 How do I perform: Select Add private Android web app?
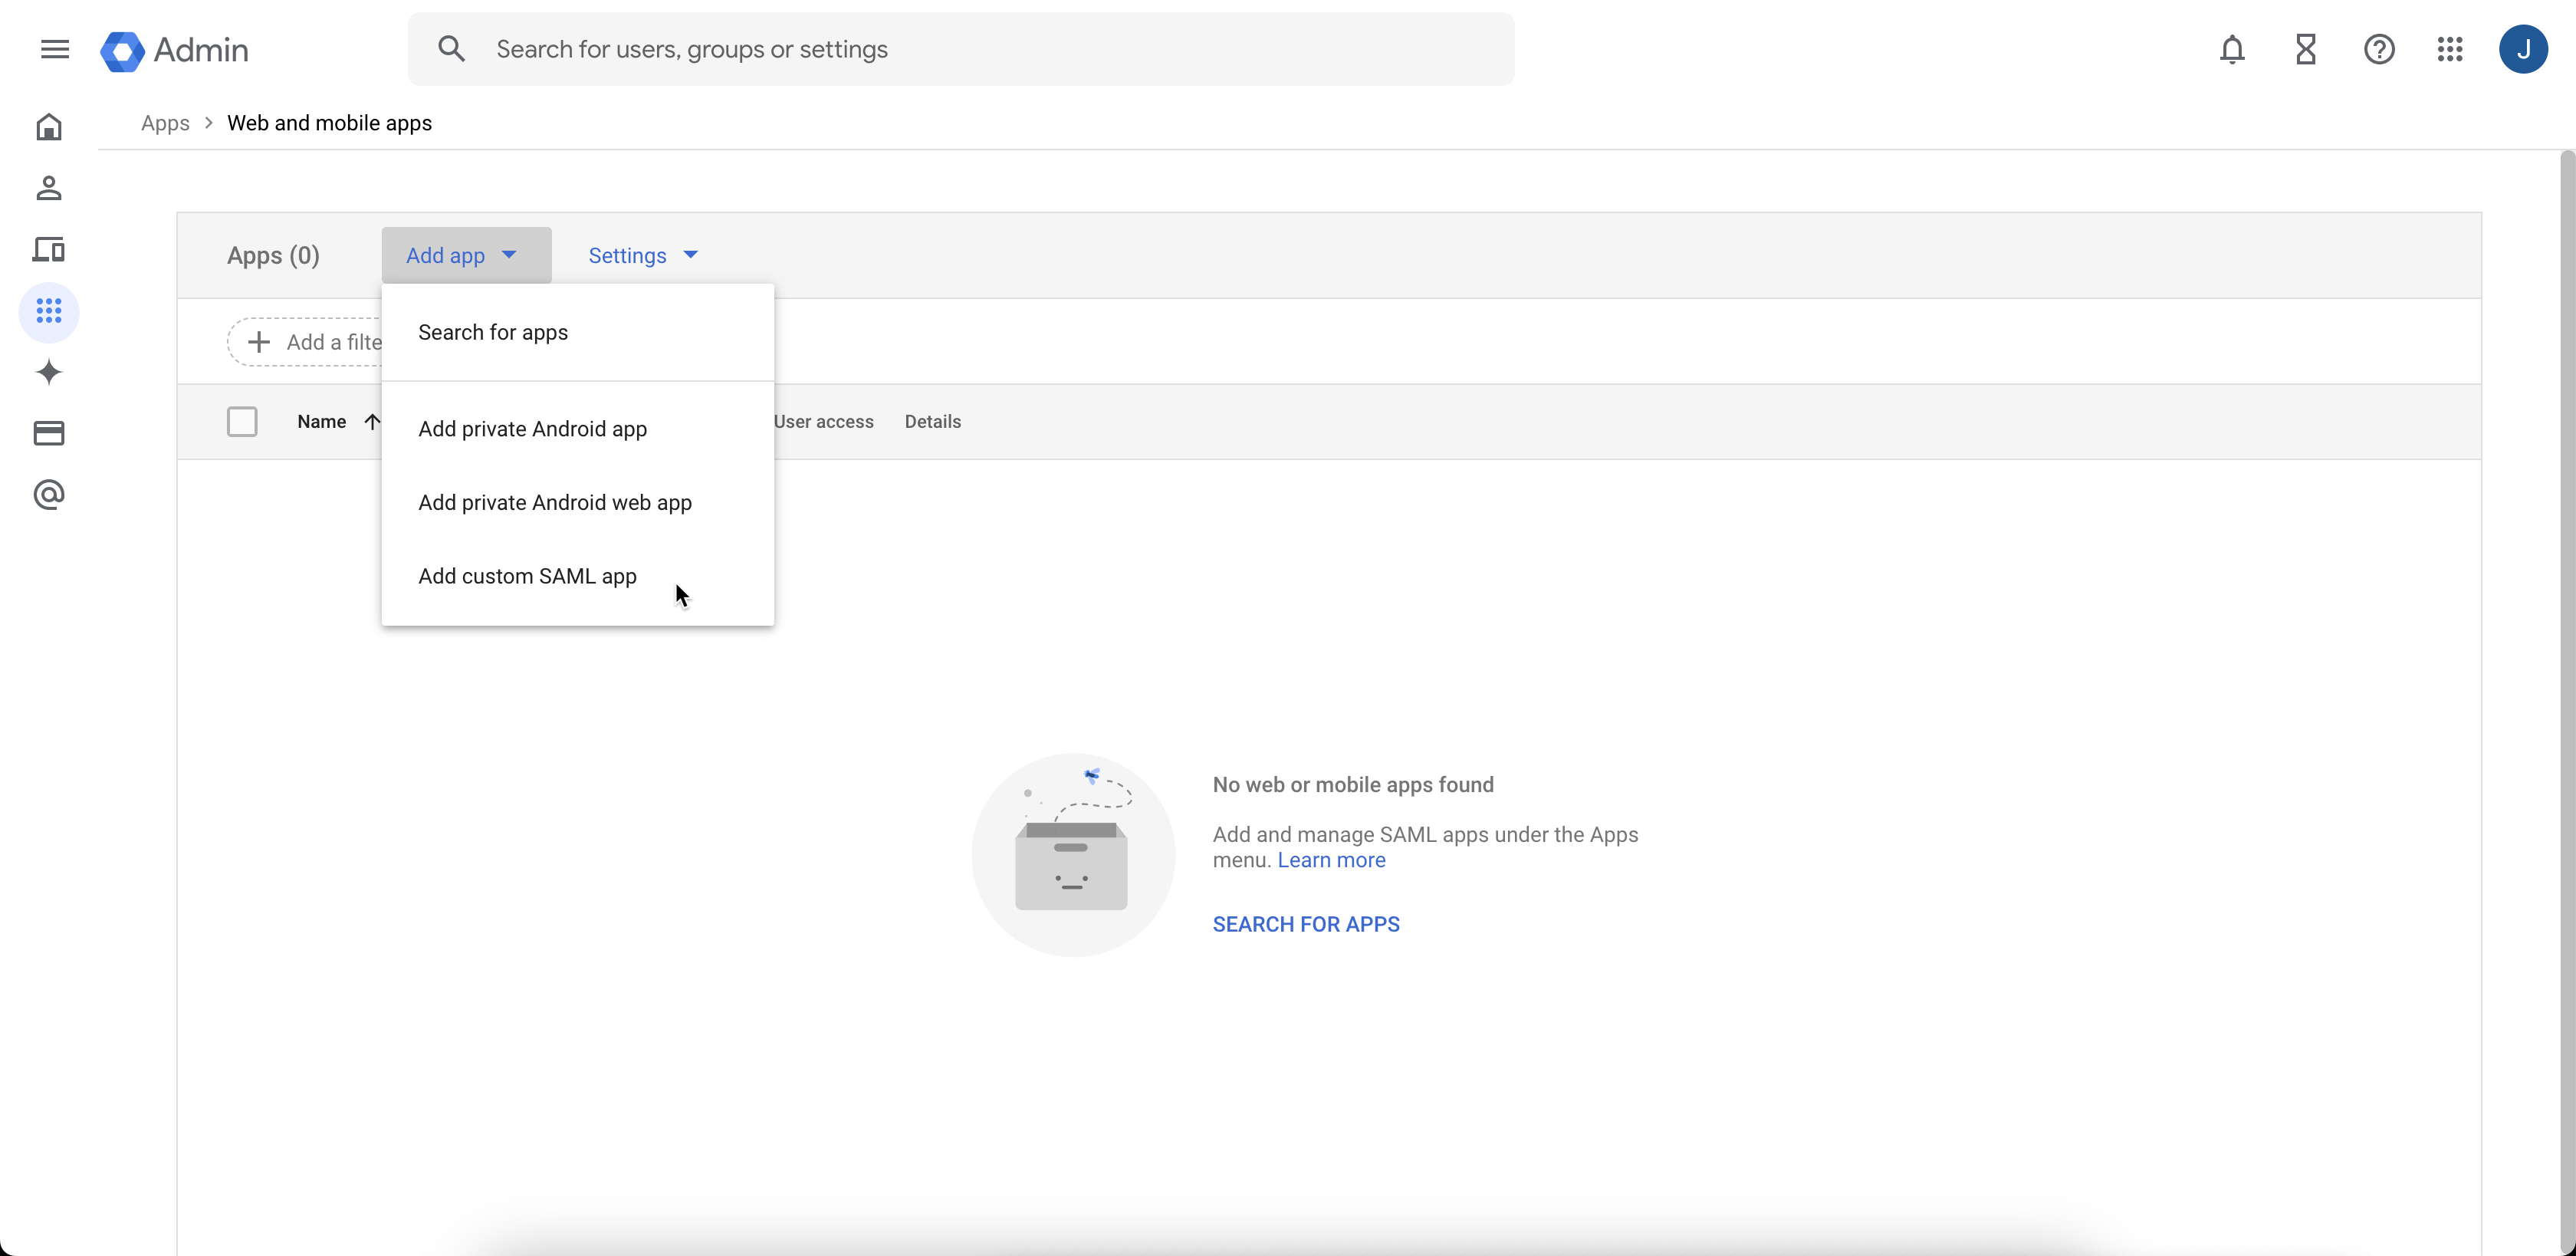tap(555, 502)
